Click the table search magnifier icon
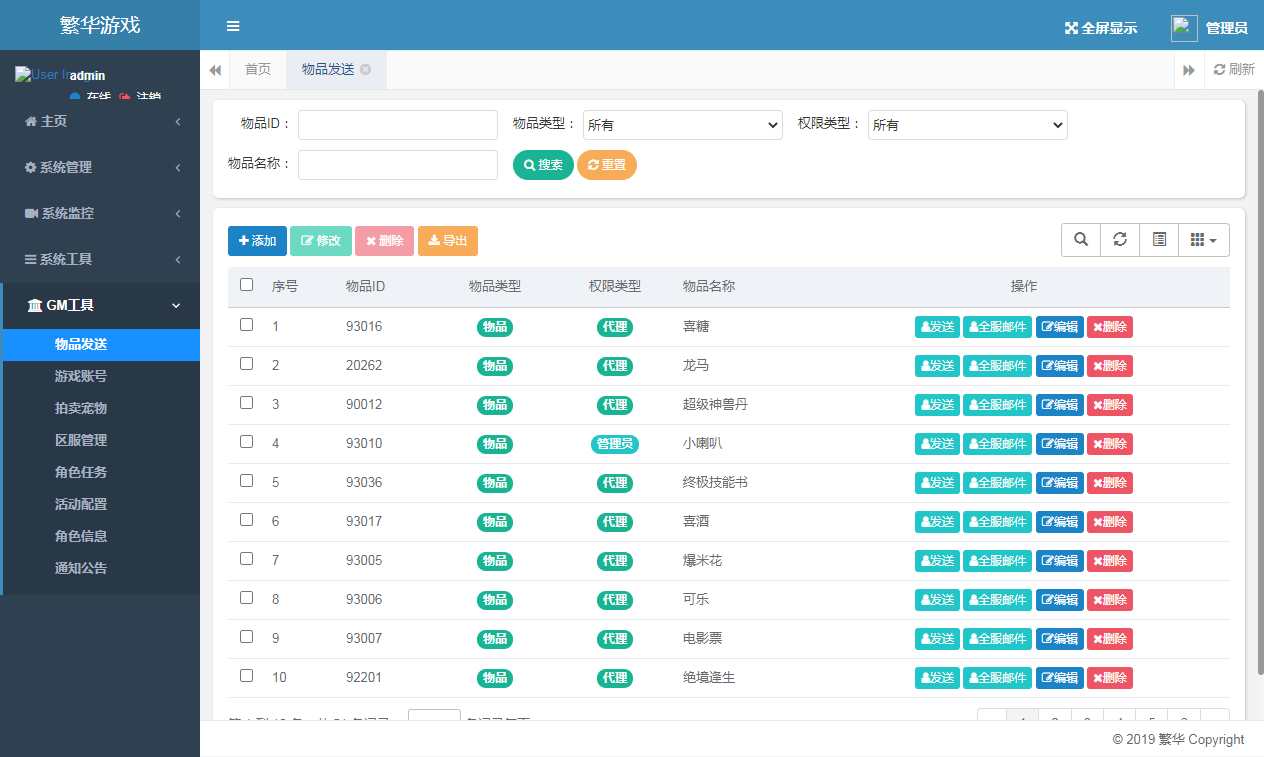Image resolution: width=1264 pixels, height=757 pixels. coord(1081,240)
